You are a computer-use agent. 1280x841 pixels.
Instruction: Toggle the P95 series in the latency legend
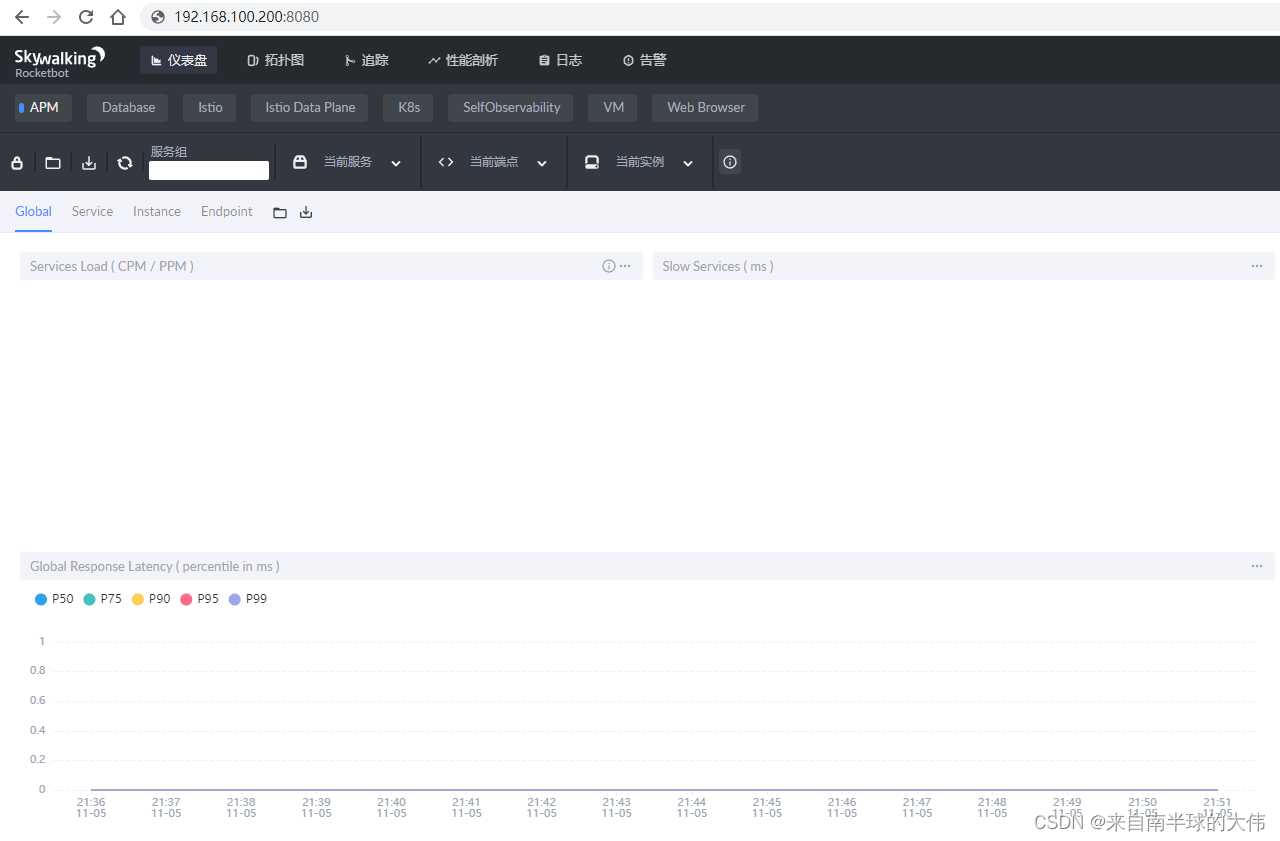198,598
